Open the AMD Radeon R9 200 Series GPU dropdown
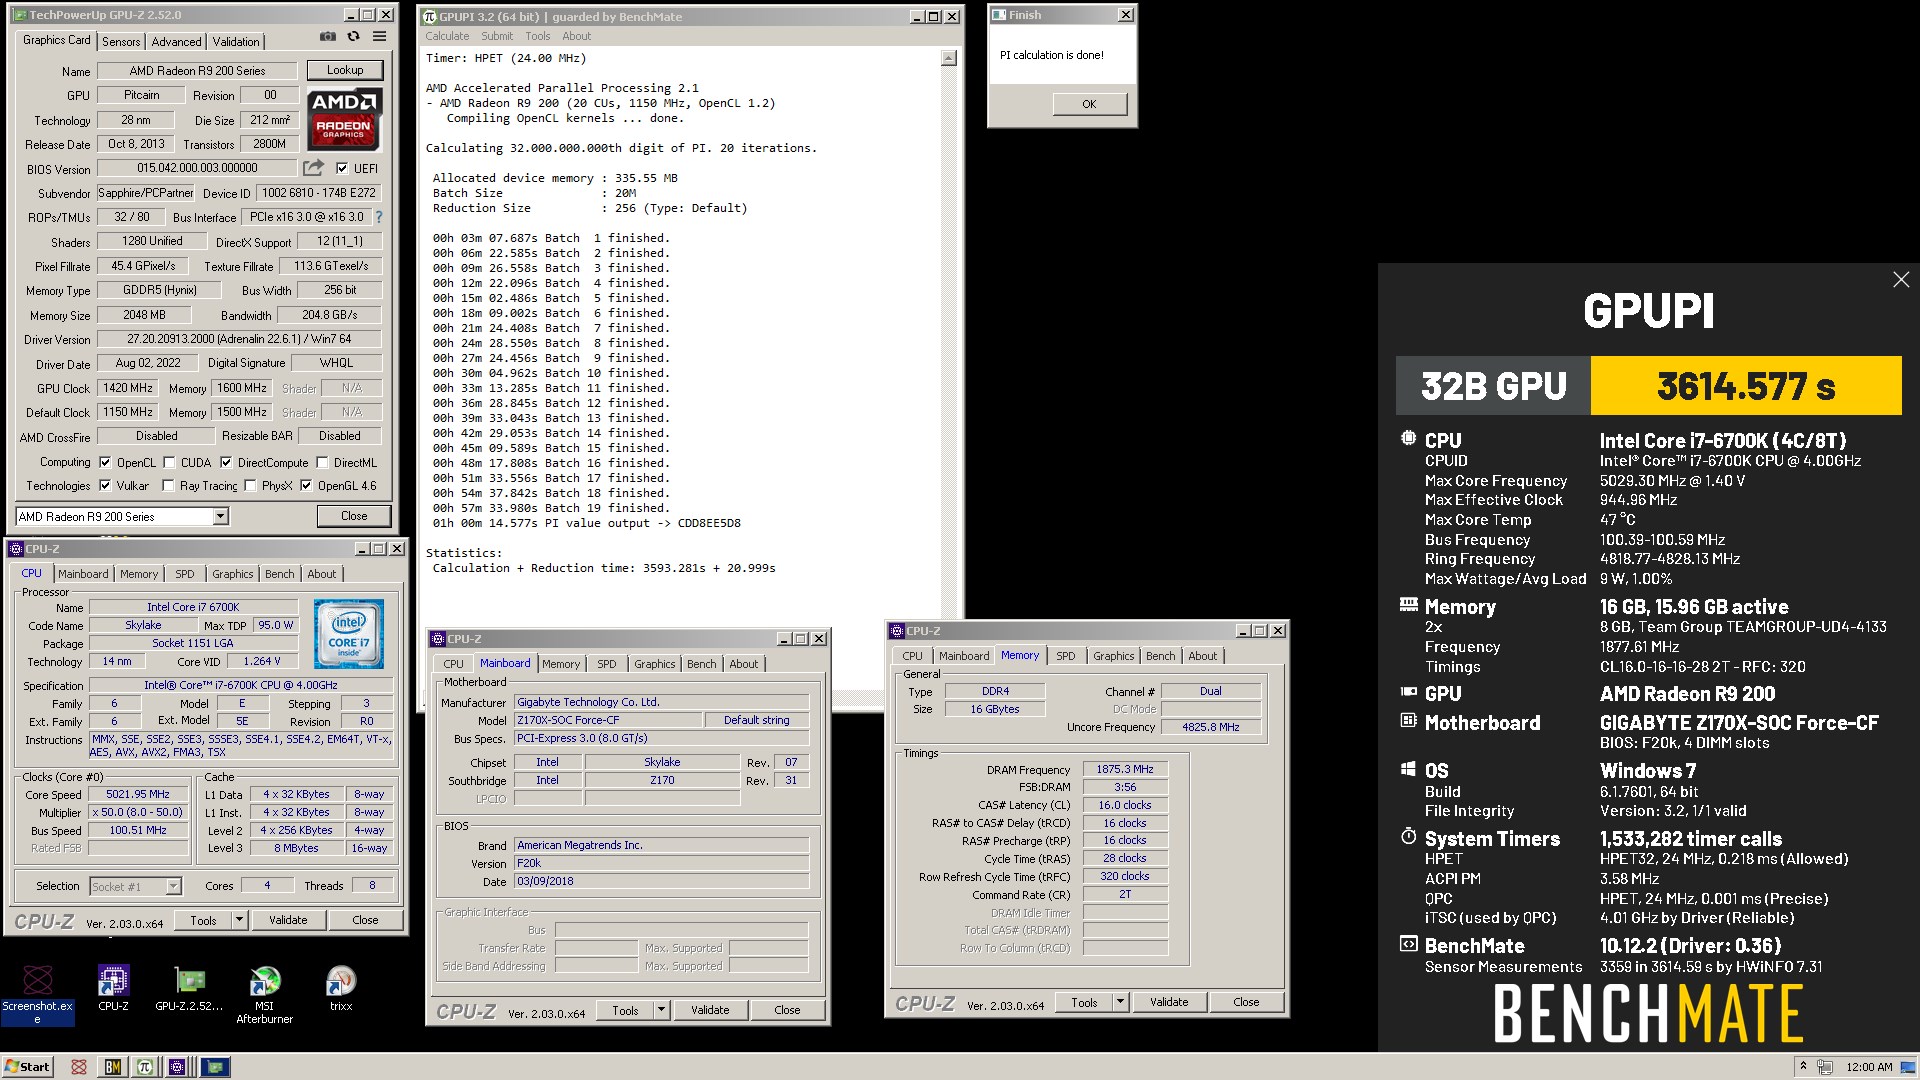The width and height of the screenshot is (1920, 1080). (x=221, y=517)
